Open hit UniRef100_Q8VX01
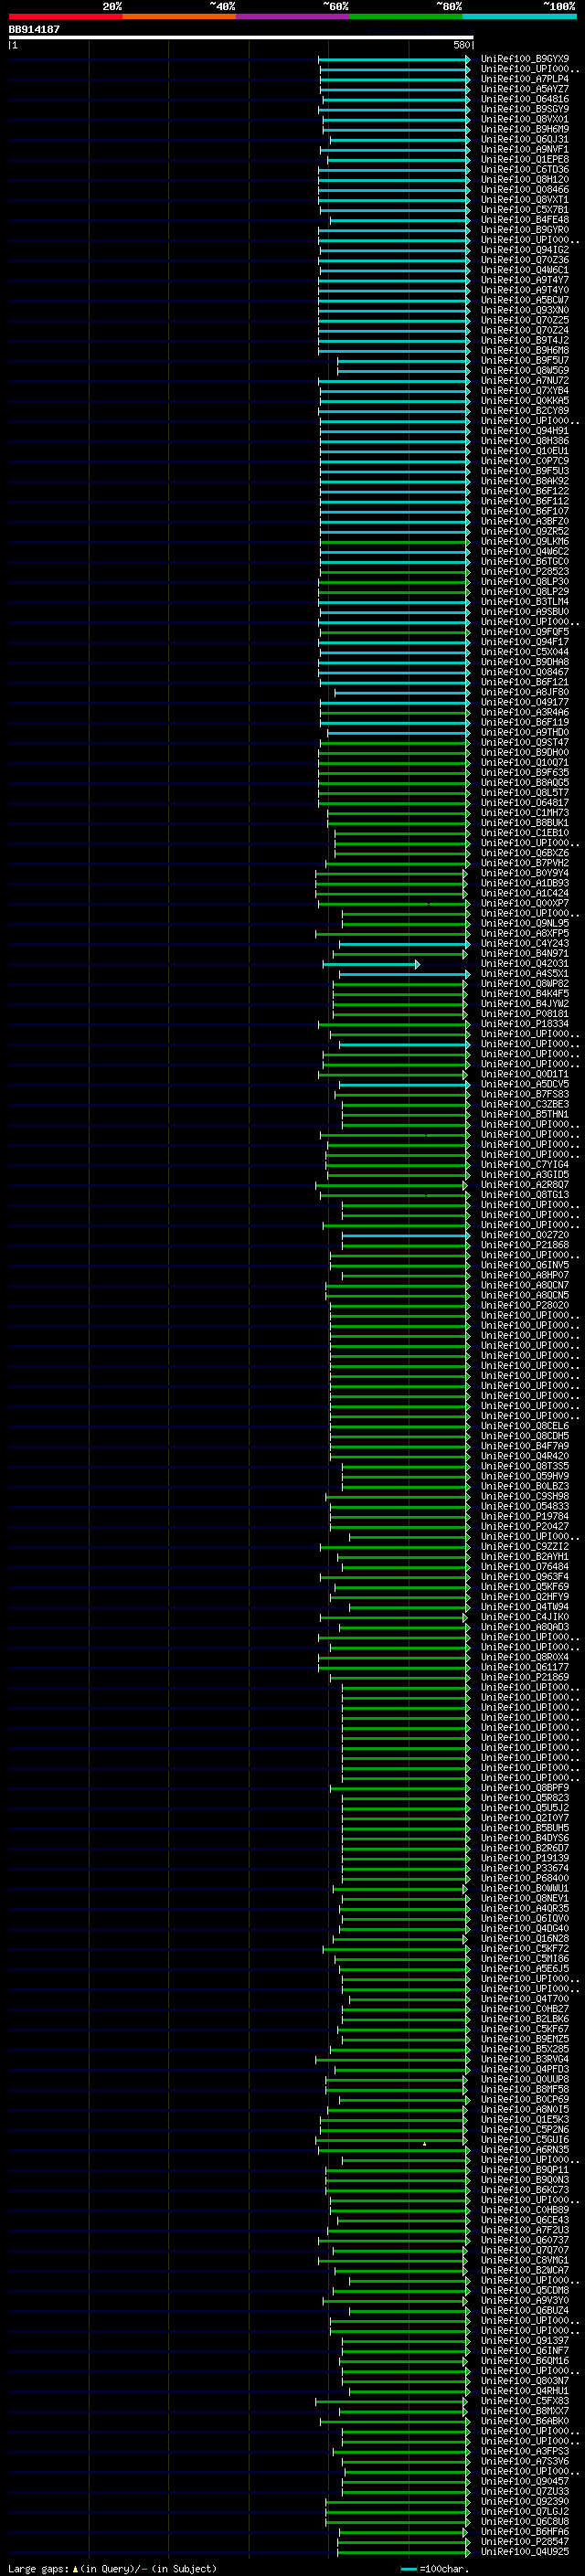This screenshot has height=2576, width=585. point(524,119)
